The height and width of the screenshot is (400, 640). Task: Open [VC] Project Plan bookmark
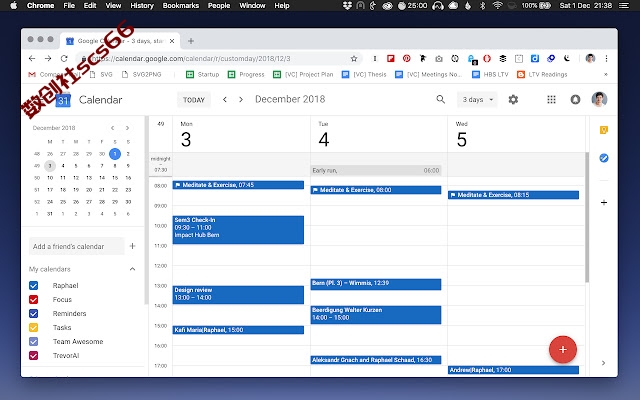(303, 74)
